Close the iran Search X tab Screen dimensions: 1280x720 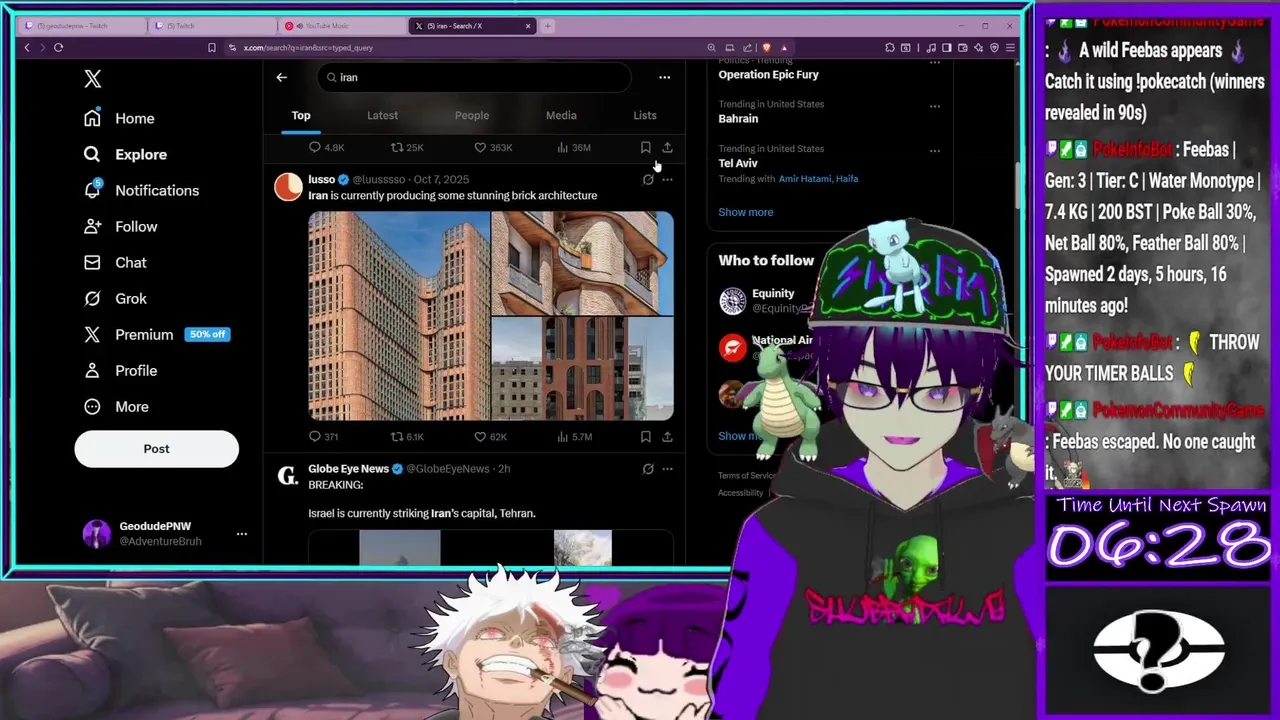pyautogui.click(x=528, y=26)
